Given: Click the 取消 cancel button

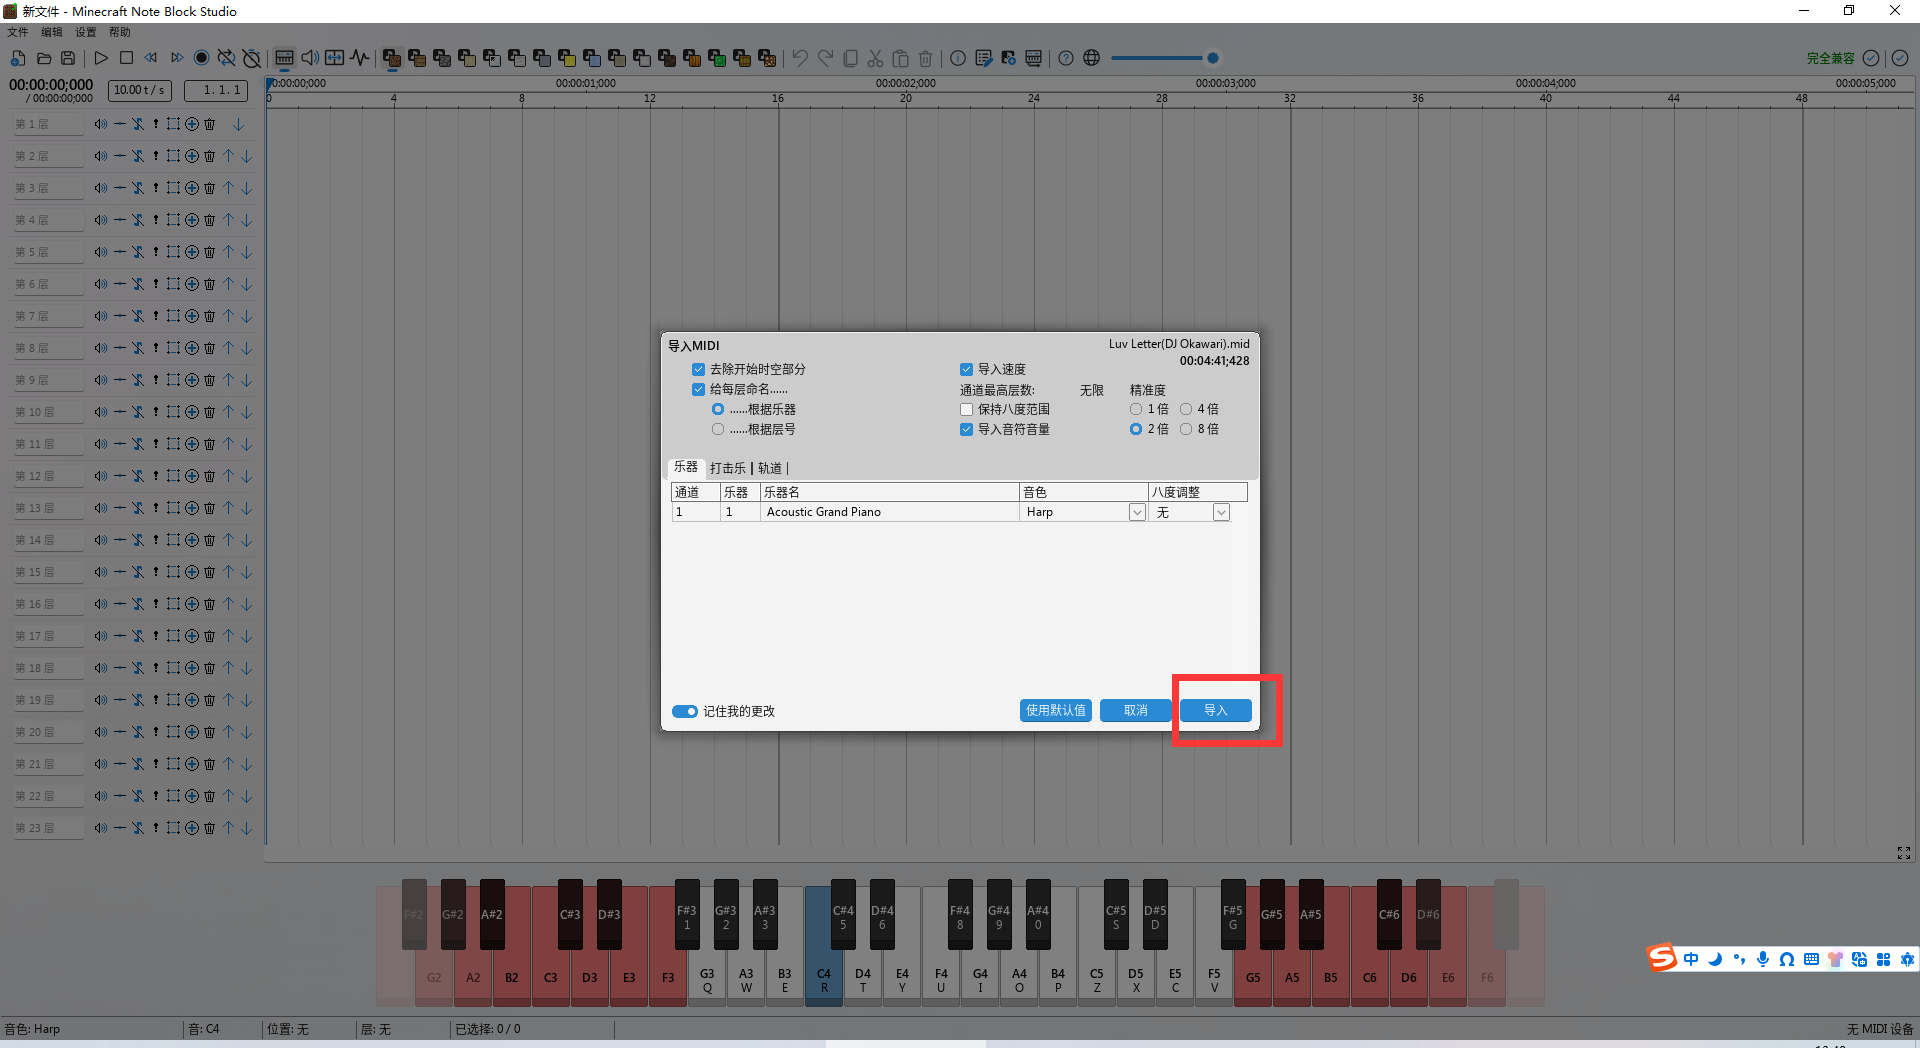Looking at the screenshot, I should [x=1135, y=710].
